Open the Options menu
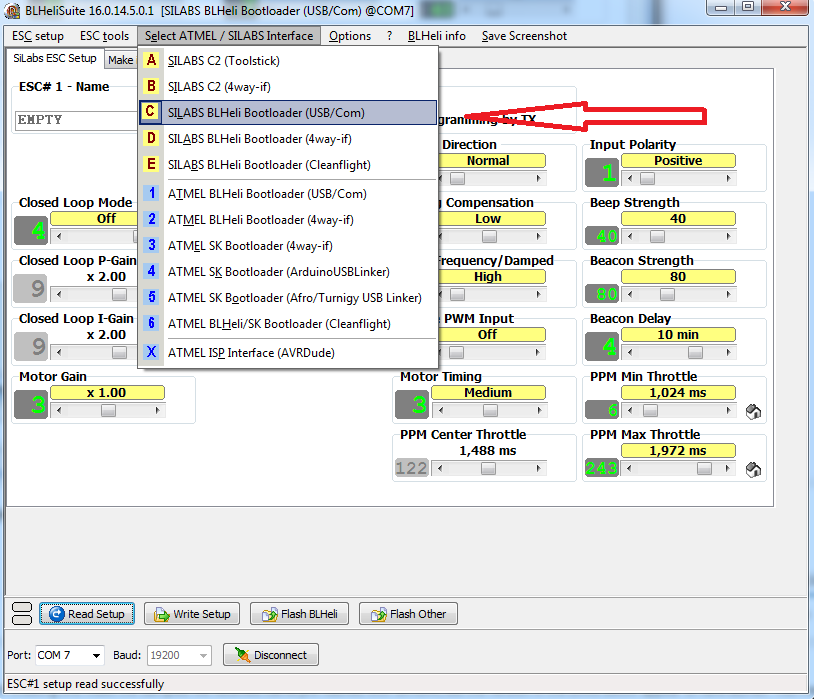 pos(350,36)
